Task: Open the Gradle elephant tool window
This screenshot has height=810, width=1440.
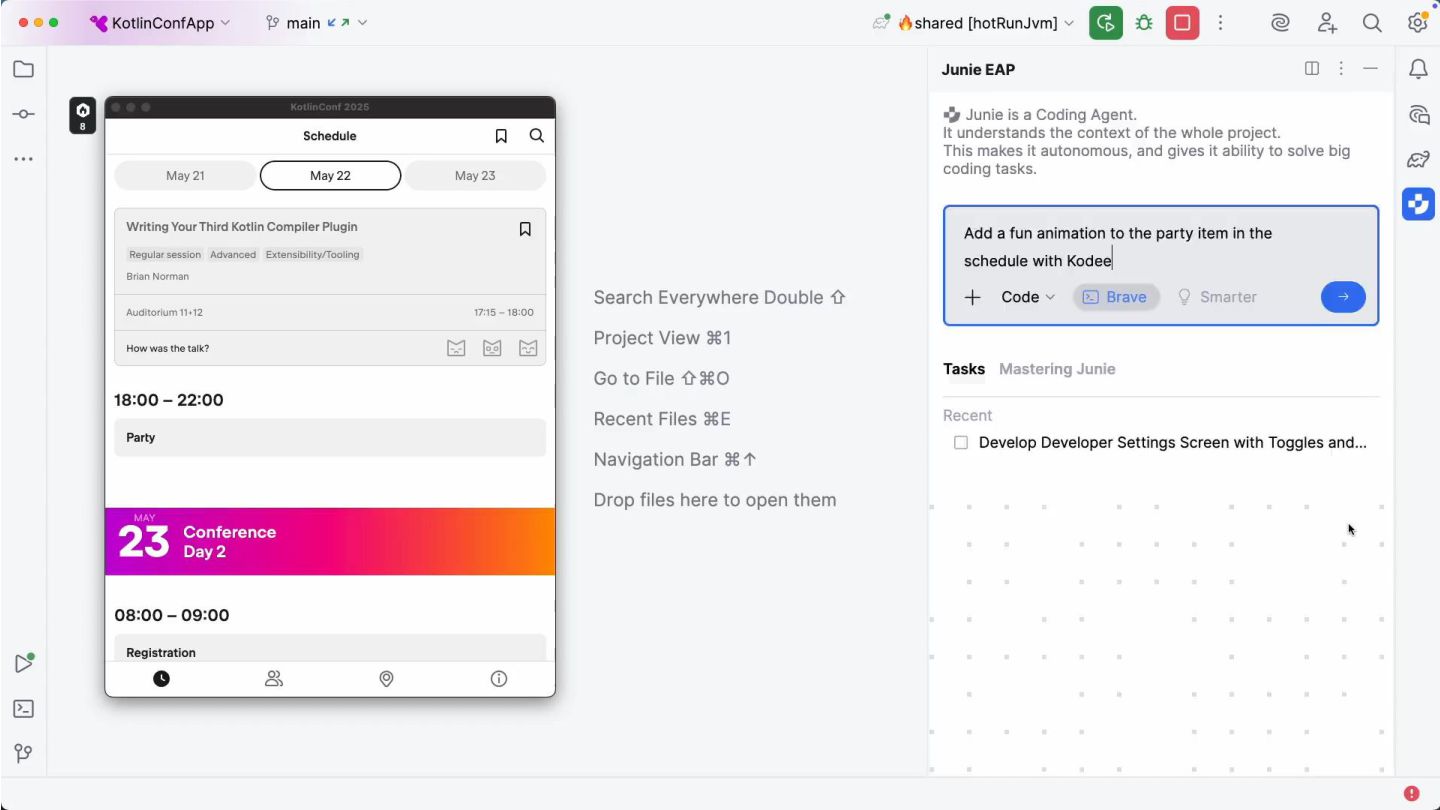Action: coord(1418,159)
